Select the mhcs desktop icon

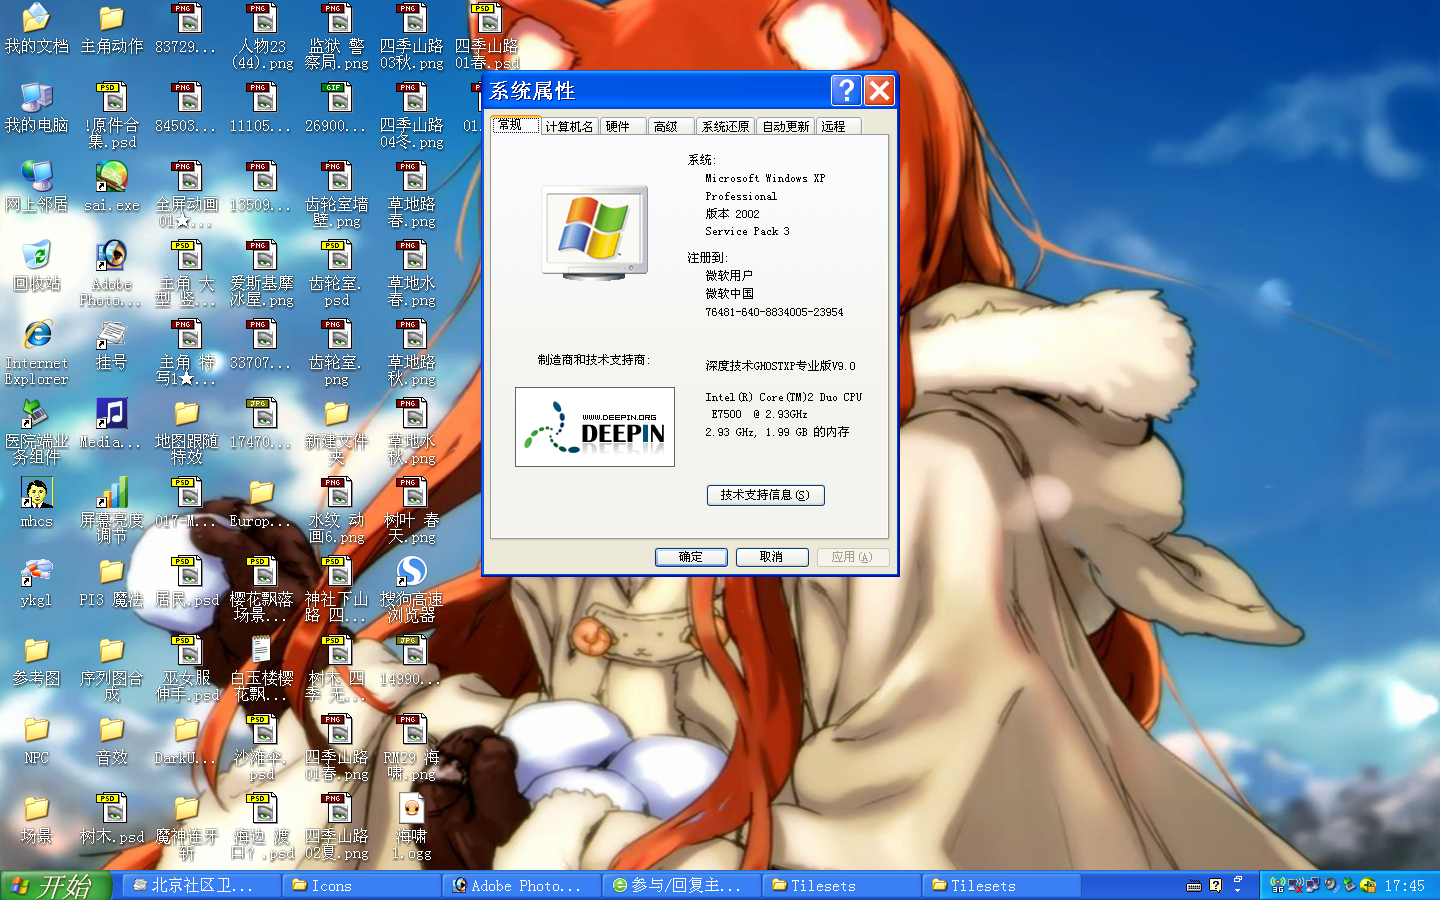[x=36, y=502]
